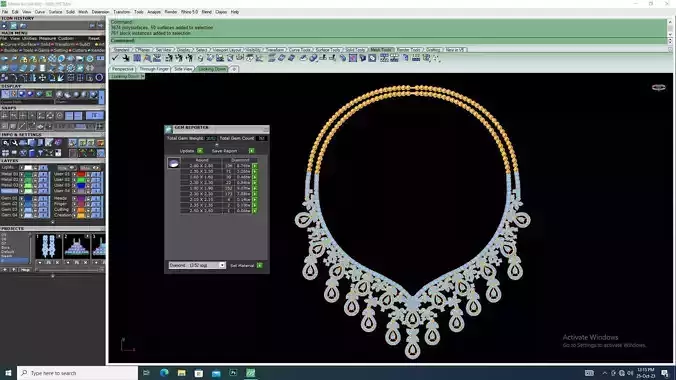Toggle visibility of the User 01 layer
This screenshot has height=380, width=676.
pos(95,174)
